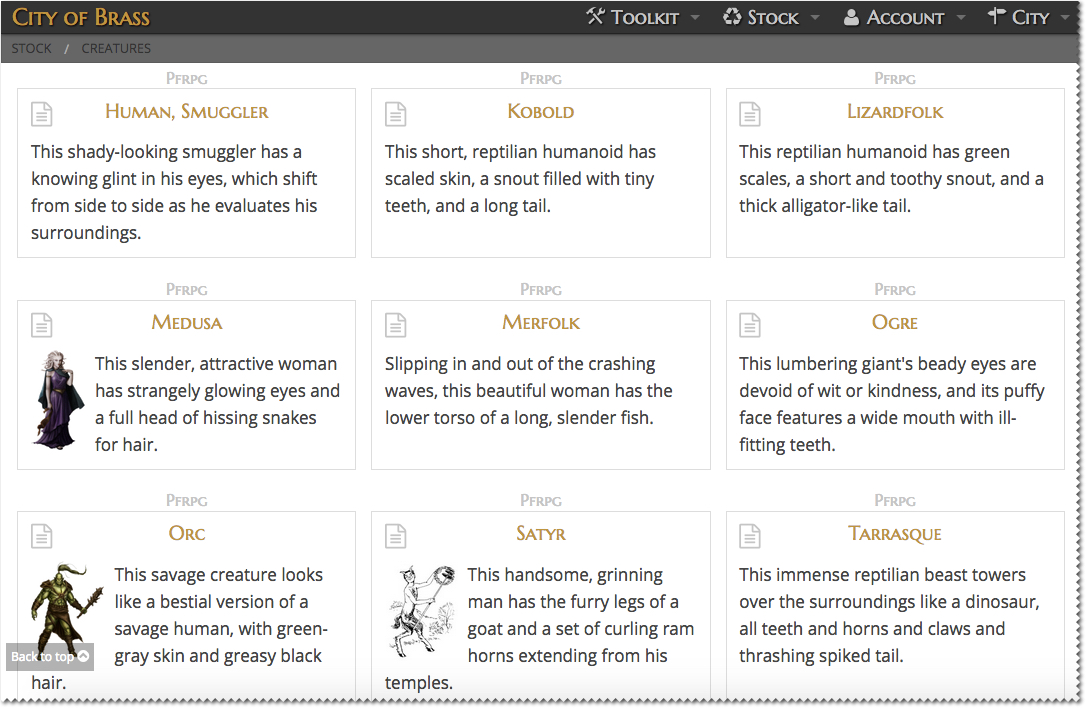The height and width of the screenshot is (708, 1086).
Task: Click the document icon on Human, Smuggler card
Action: pos(42,114)
